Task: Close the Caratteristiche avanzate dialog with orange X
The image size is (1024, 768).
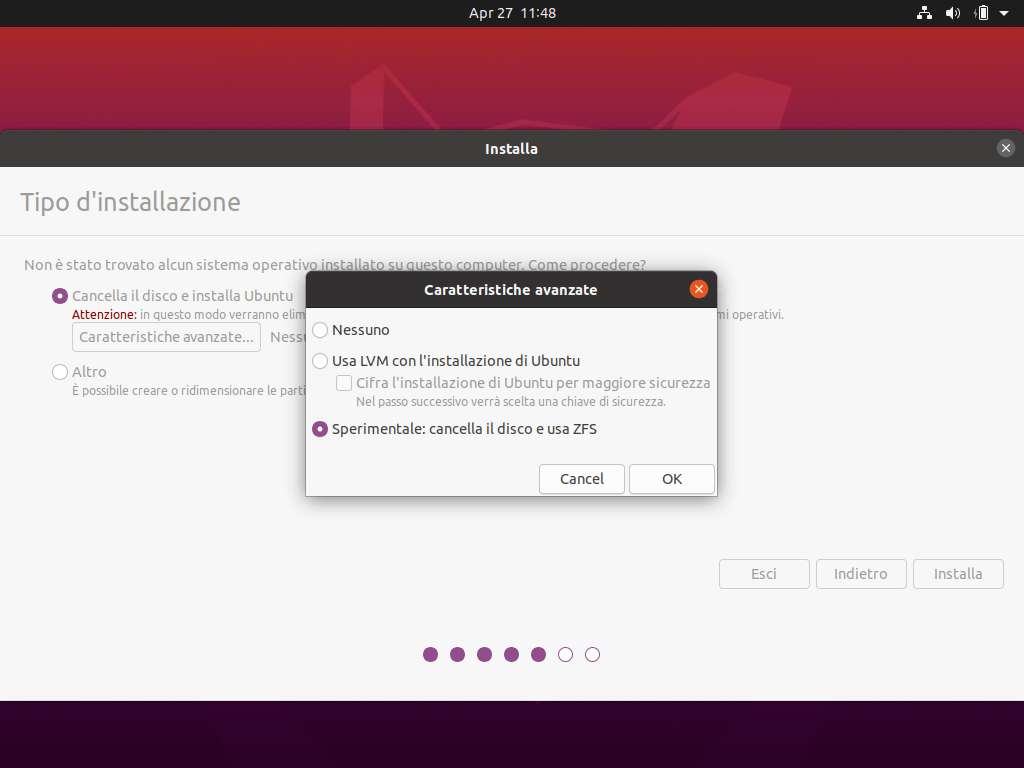Action: pos(699,289)
